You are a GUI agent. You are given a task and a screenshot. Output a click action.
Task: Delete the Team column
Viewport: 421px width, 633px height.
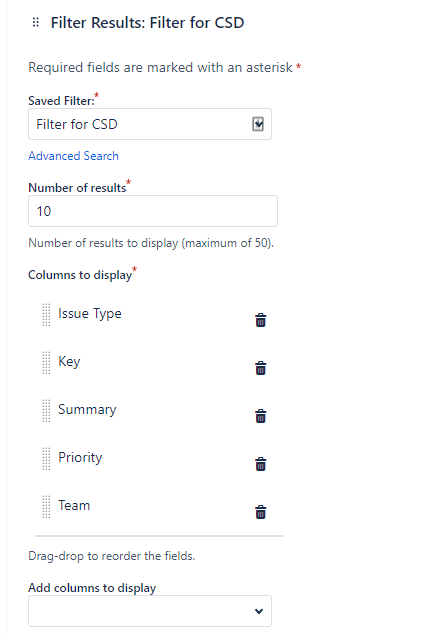click(261, 512)
